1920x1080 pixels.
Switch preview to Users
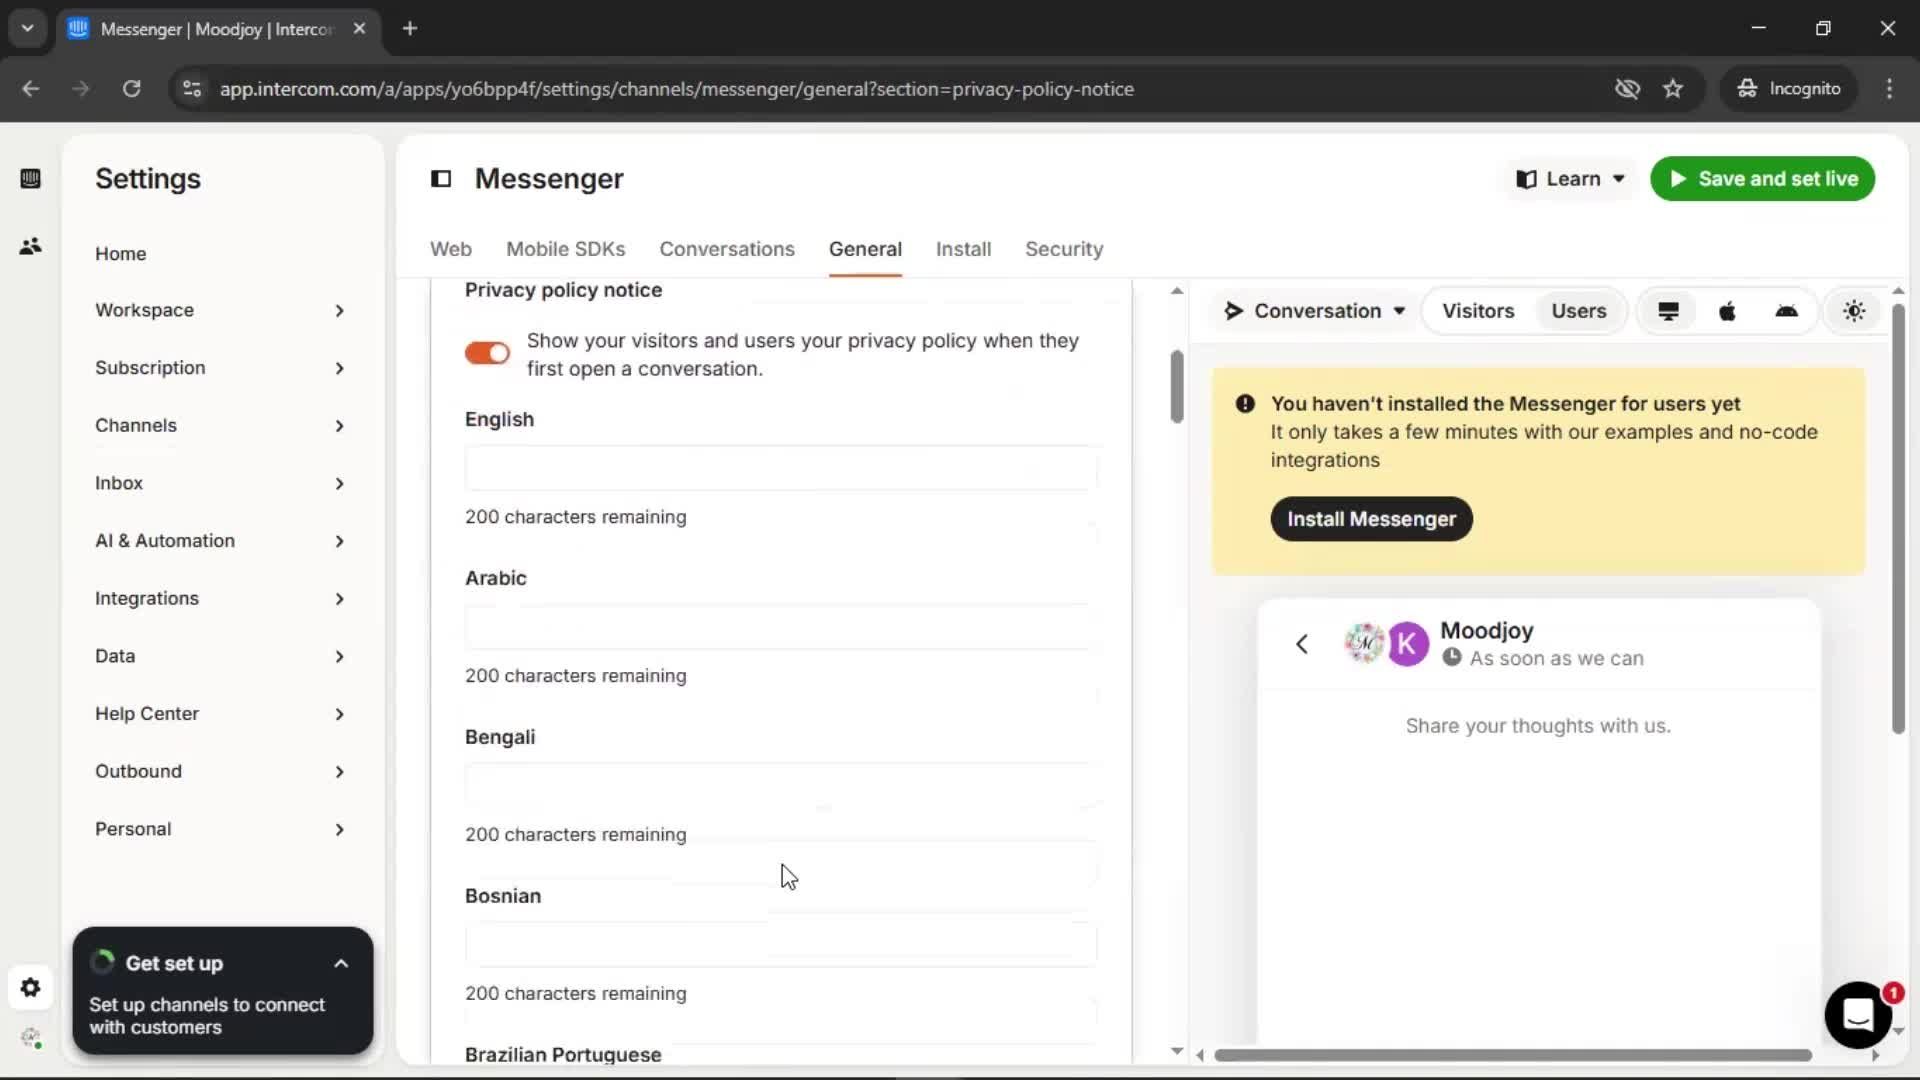click(1579, 311)
